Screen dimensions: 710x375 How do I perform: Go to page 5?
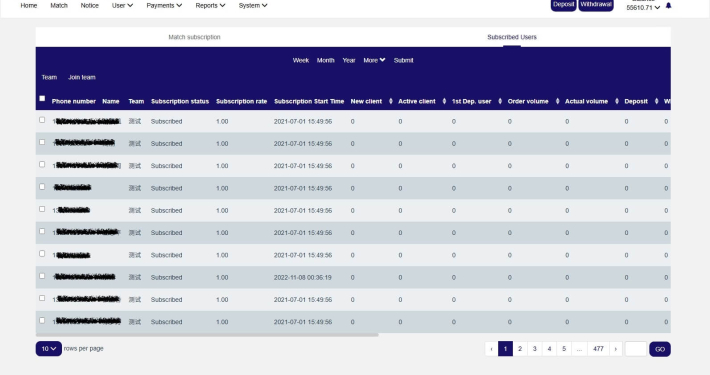pos(564,349)
